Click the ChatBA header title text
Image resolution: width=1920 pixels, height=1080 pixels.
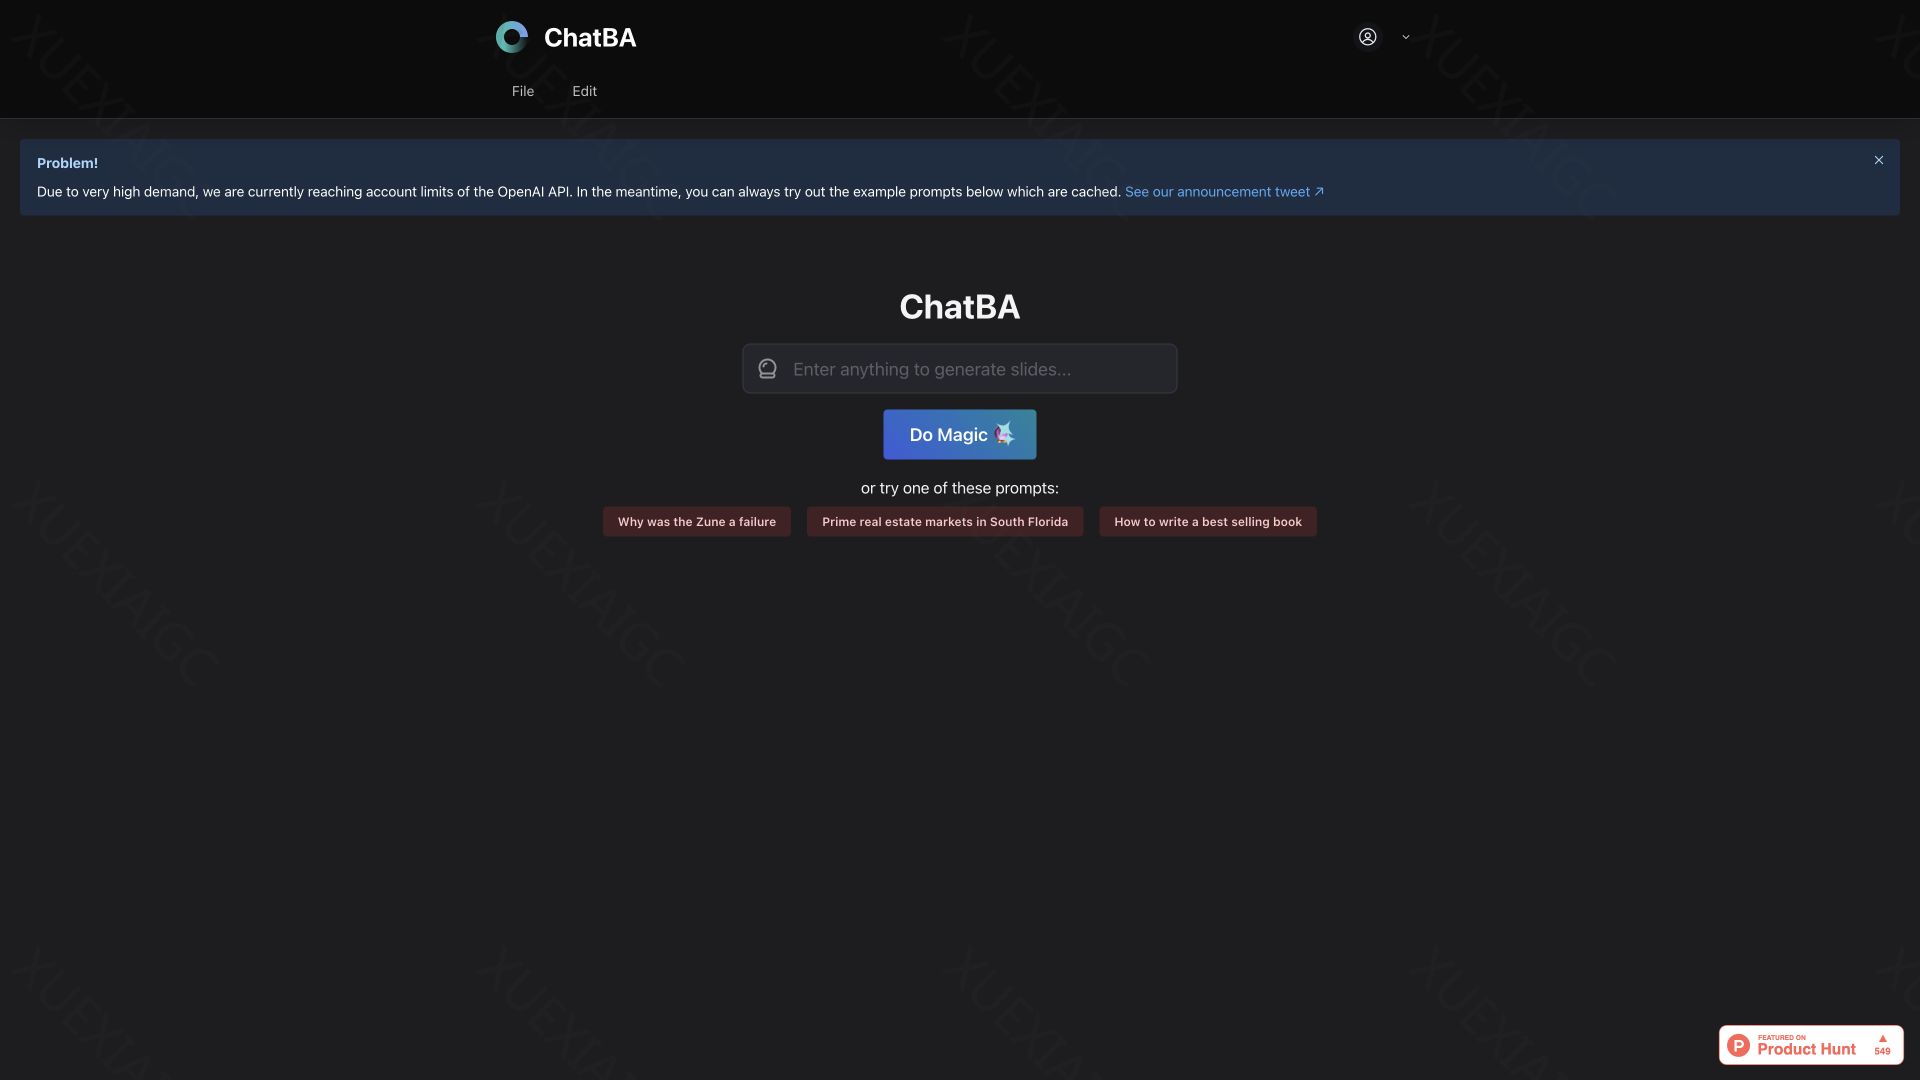click(590, 38)
